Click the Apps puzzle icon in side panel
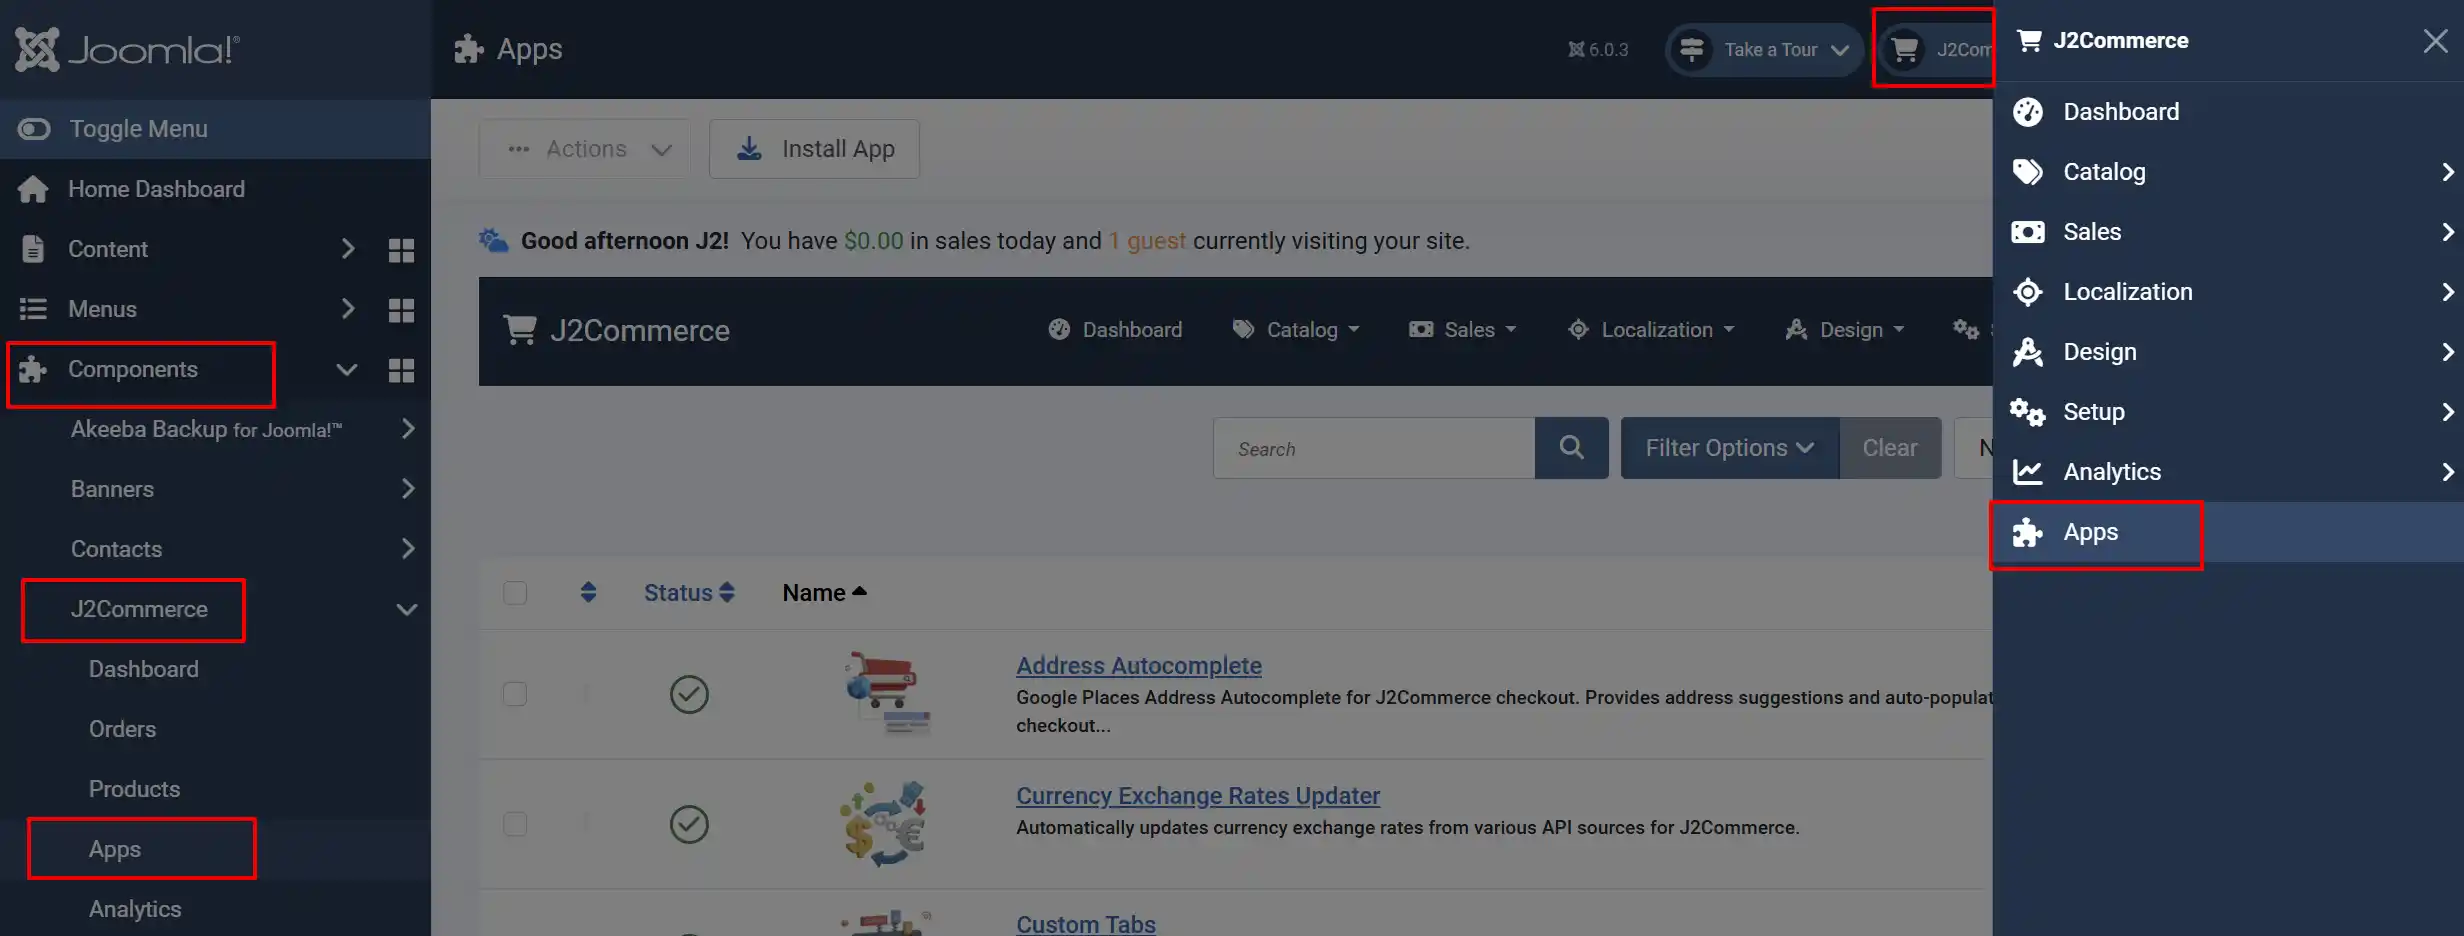The height and width of the screenshot is (936, 2464). (x=2028, y=532)
